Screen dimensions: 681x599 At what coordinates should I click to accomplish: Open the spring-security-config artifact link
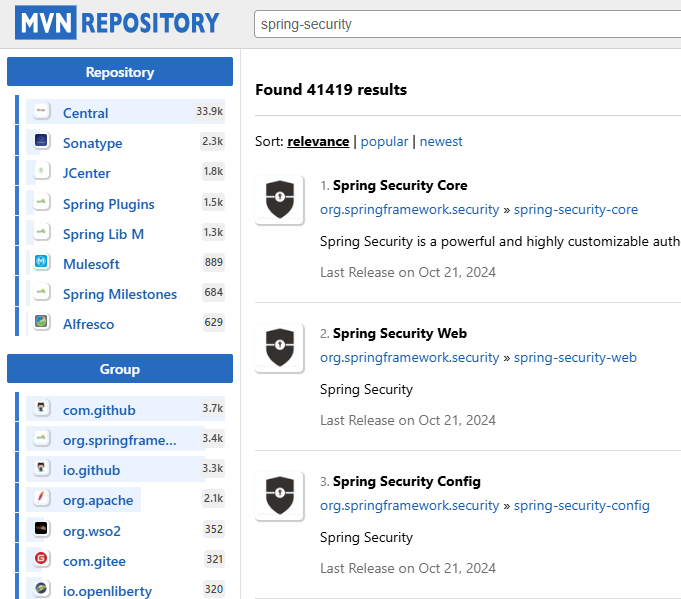pyautogui.click(x=582, y=506)
